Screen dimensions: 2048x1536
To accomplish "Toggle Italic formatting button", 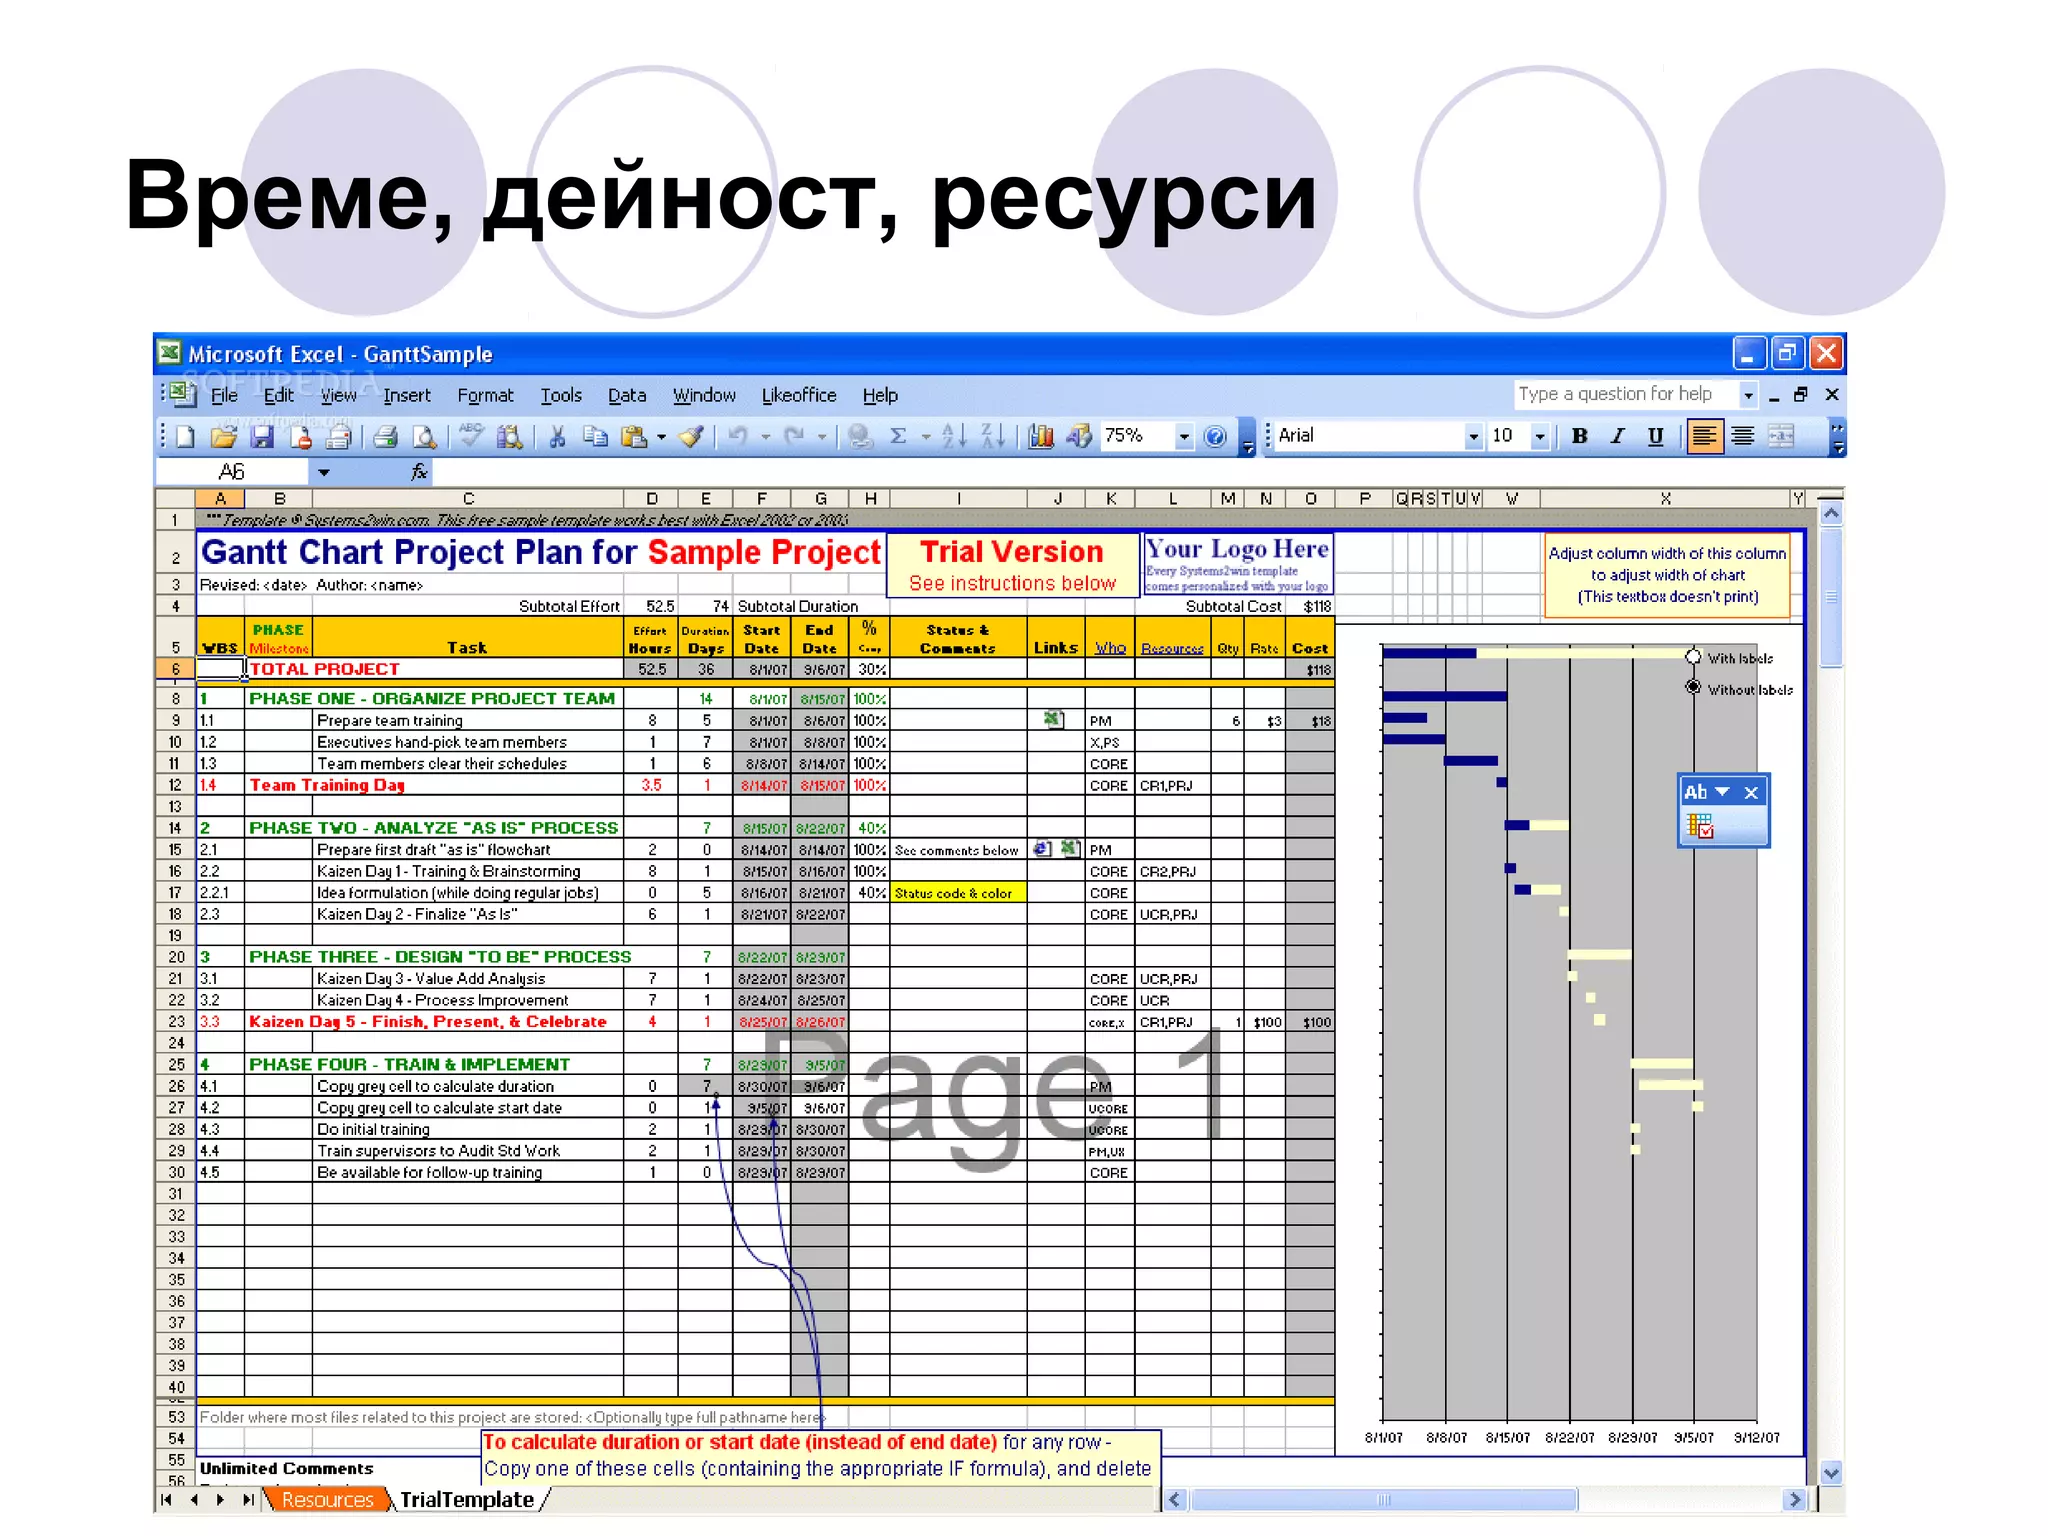I will (x=1617, y=436).
